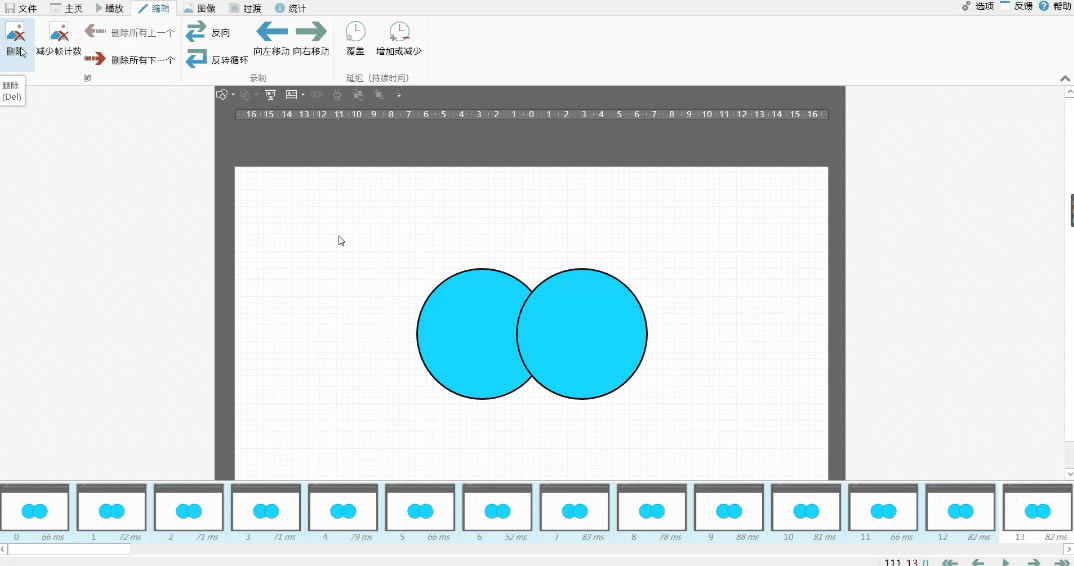Click the play button in bottom controls
Viewport: 1074px width, 566px height.
[x=1006, y=563]
